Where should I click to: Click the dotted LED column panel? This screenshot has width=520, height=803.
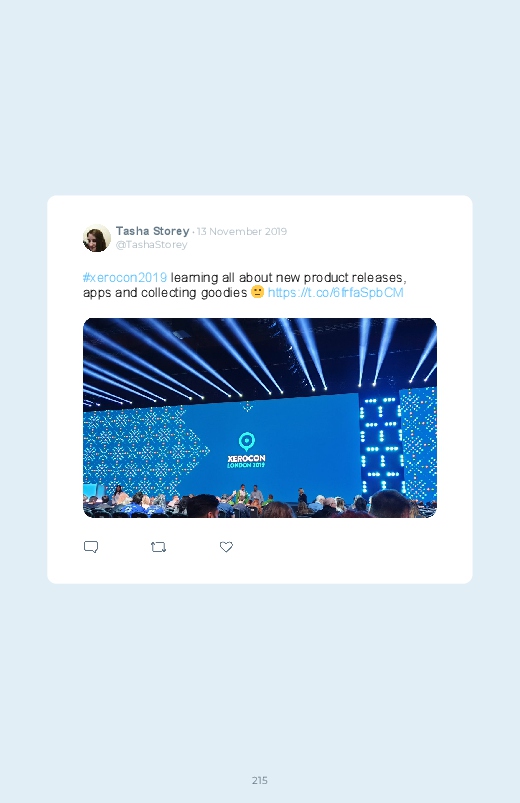(380, 441)
